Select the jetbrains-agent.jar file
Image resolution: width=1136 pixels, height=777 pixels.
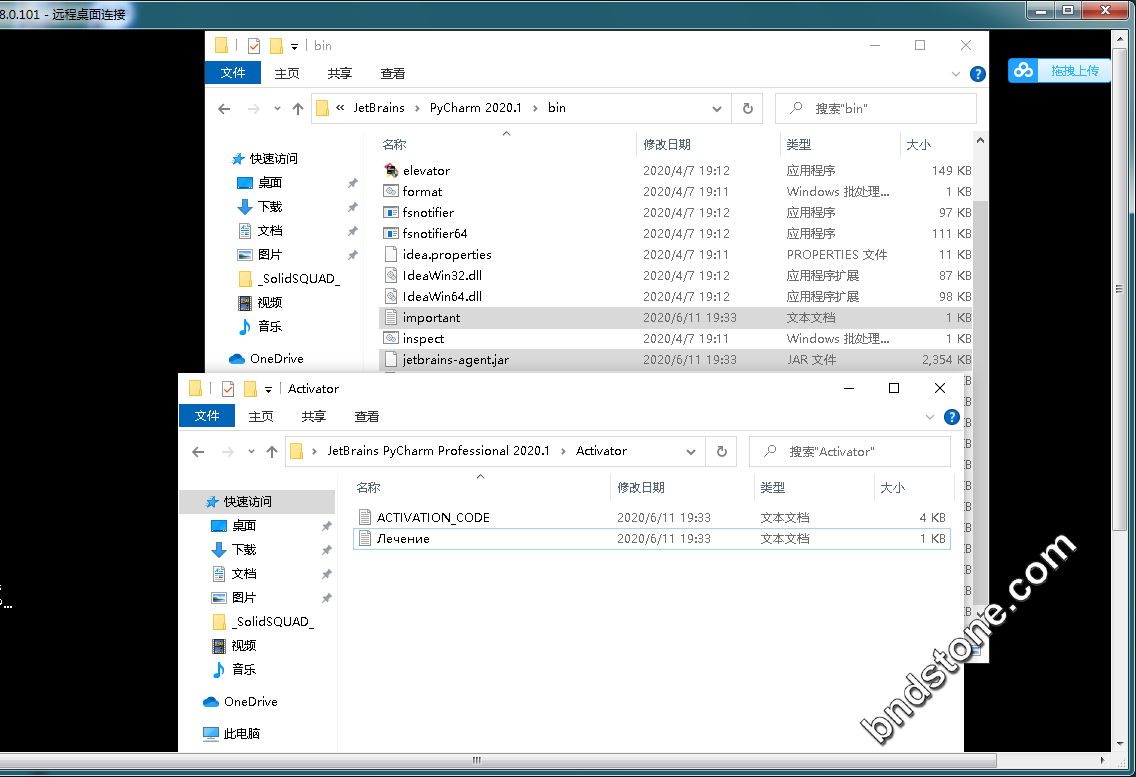(455, 360)
